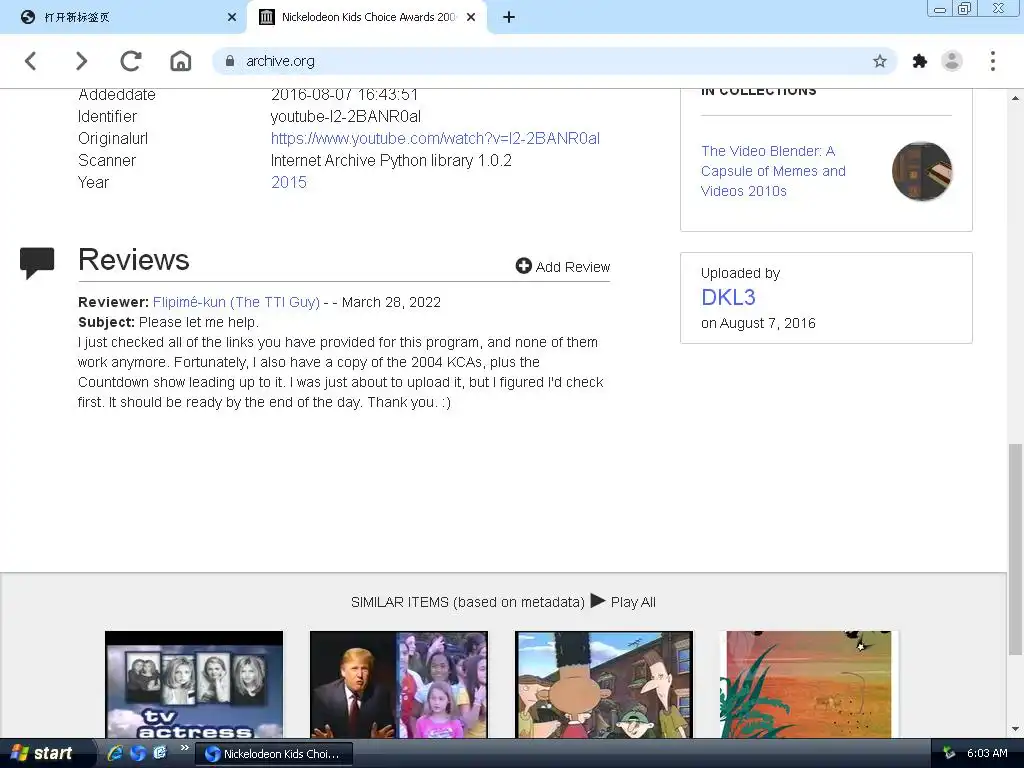The width and height of the screenshot is (1024, 768).
Task: Click the system tray network icon
Action: point(949,753)
